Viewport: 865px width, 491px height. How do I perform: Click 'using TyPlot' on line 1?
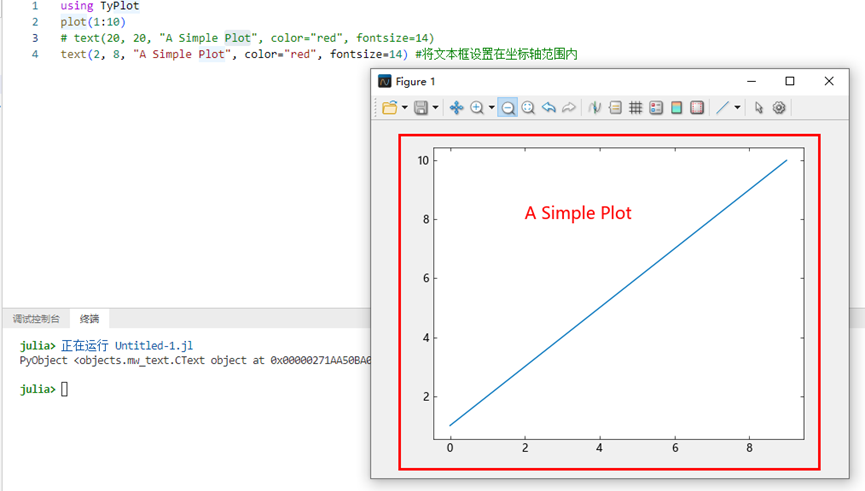click(x=100, y=6)
